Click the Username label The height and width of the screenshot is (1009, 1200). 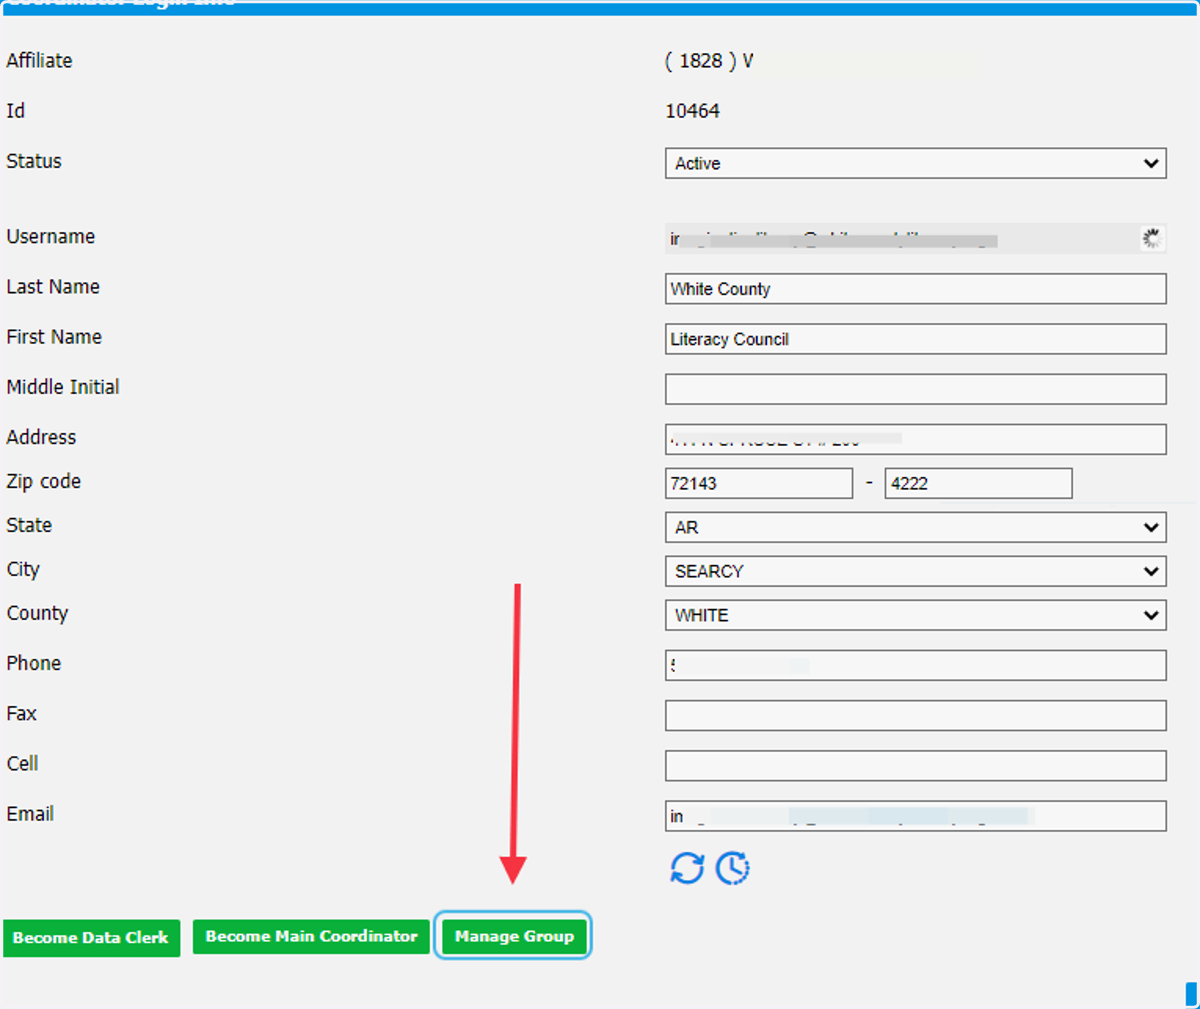pyautogui.click(x=51, y=237)
